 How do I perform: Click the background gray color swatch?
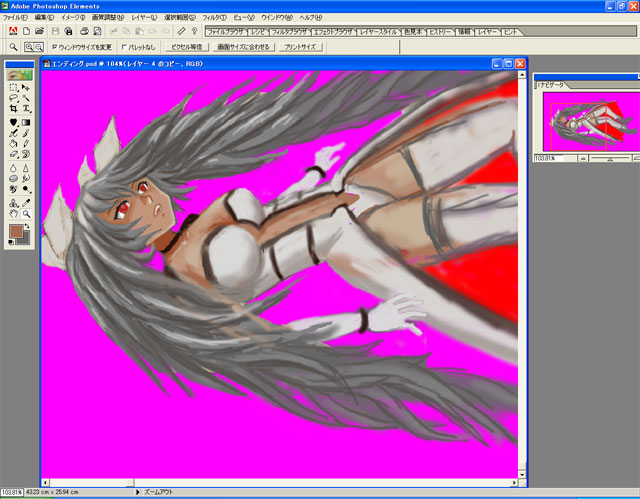(x=26, y=241)
